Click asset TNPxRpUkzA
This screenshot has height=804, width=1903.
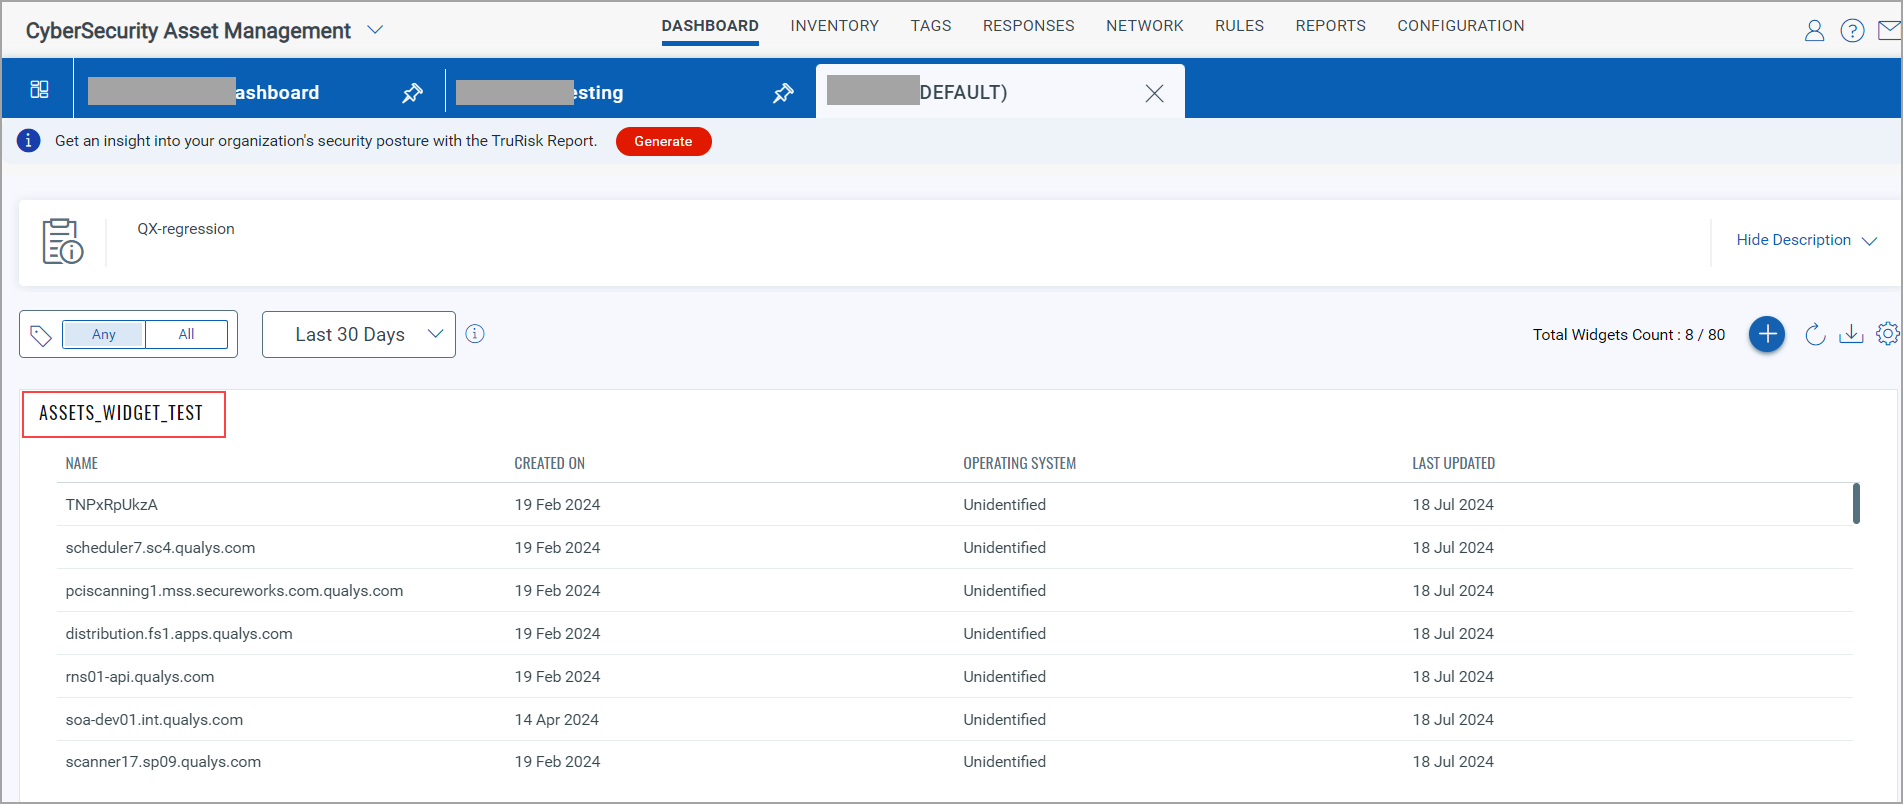coord(112,505)
